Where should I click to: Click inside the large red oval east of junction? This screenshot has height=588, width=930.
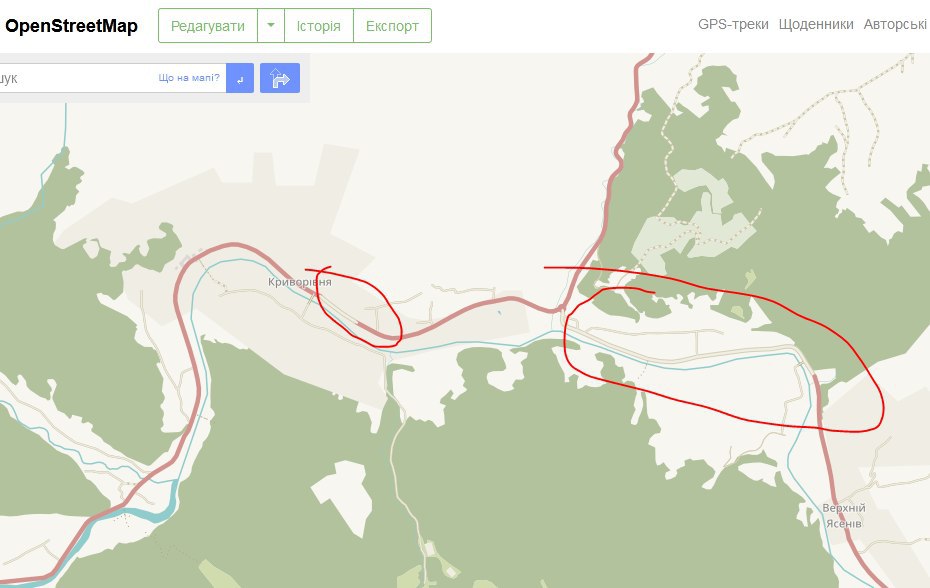coord(724,356)
